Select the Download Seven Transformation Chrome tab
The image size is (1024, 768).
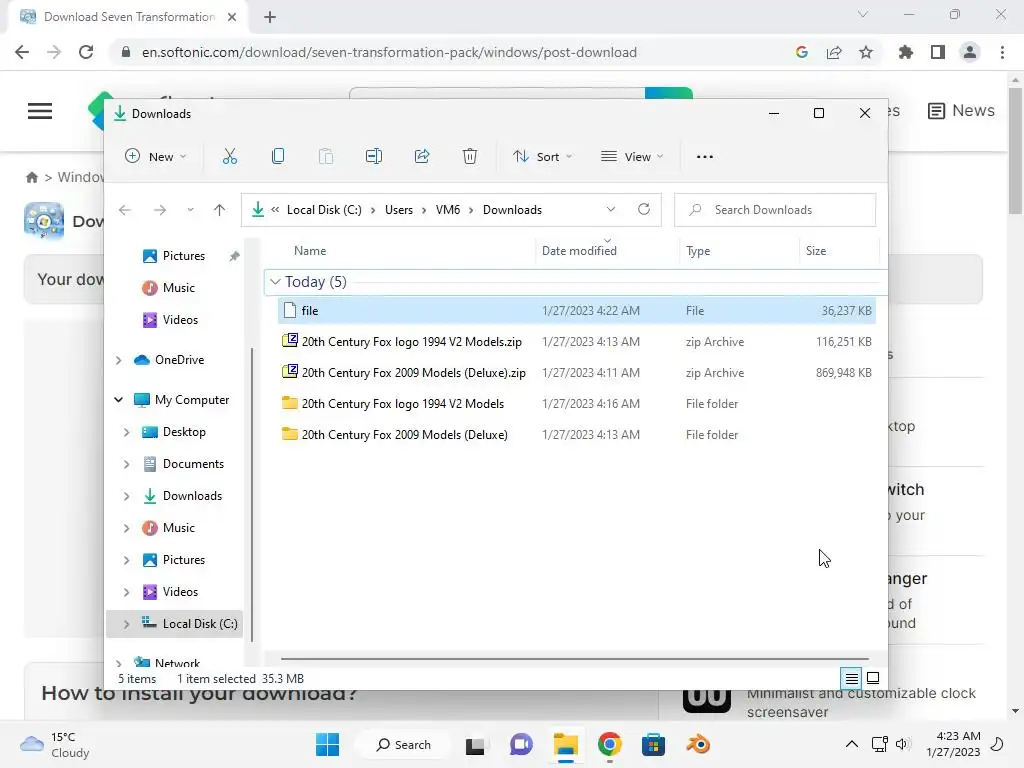129,17
